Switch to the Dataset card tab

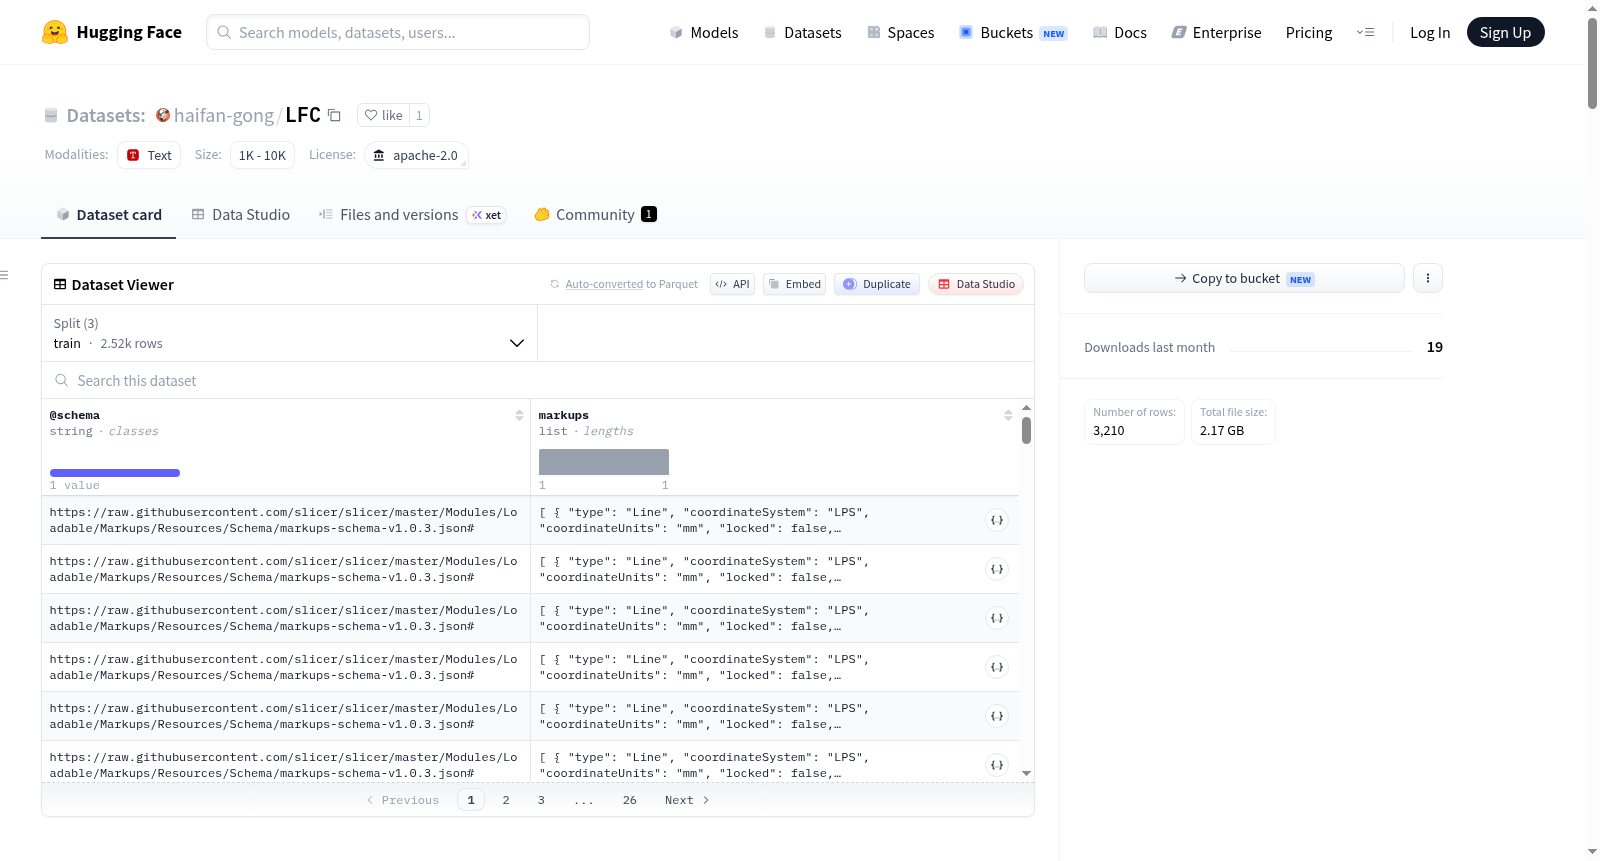pyautogui.click(x=108, y=215)
